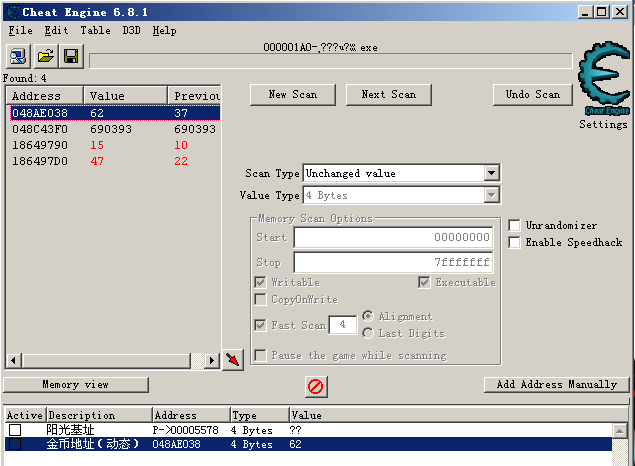Start a New Scan

293,95
